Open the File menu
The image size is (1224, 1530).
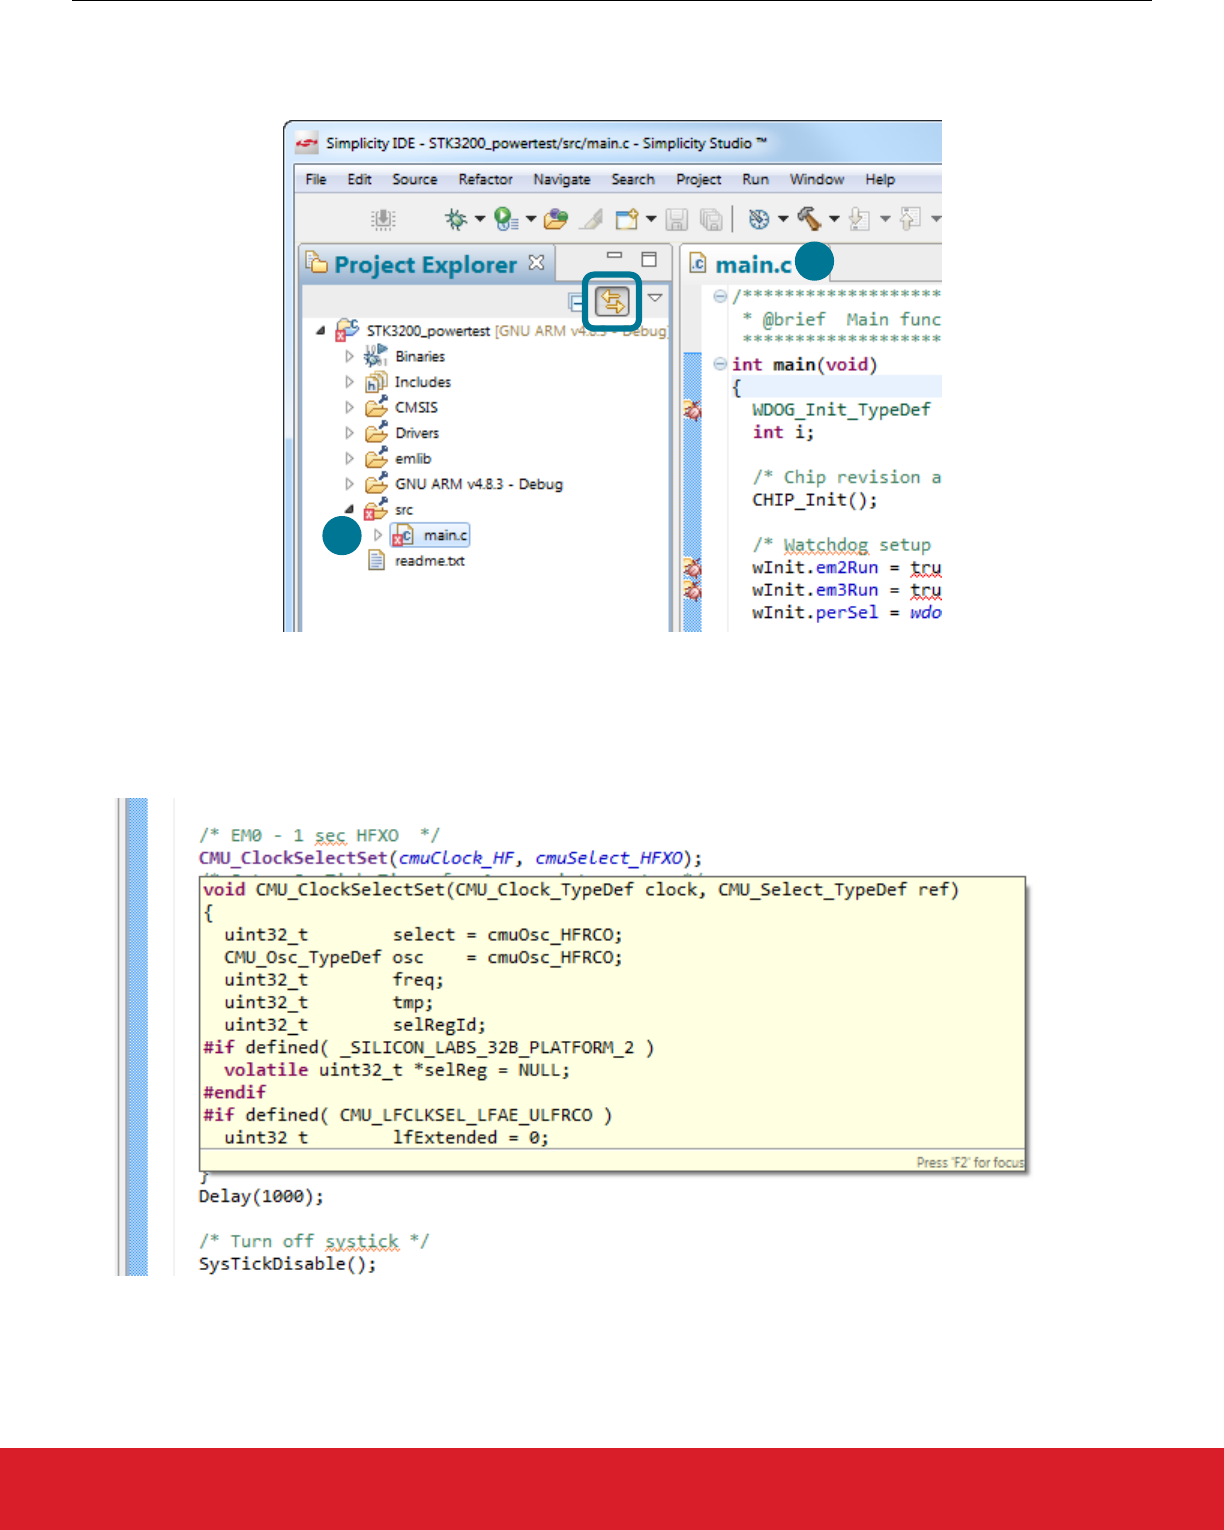pos(316,179)
